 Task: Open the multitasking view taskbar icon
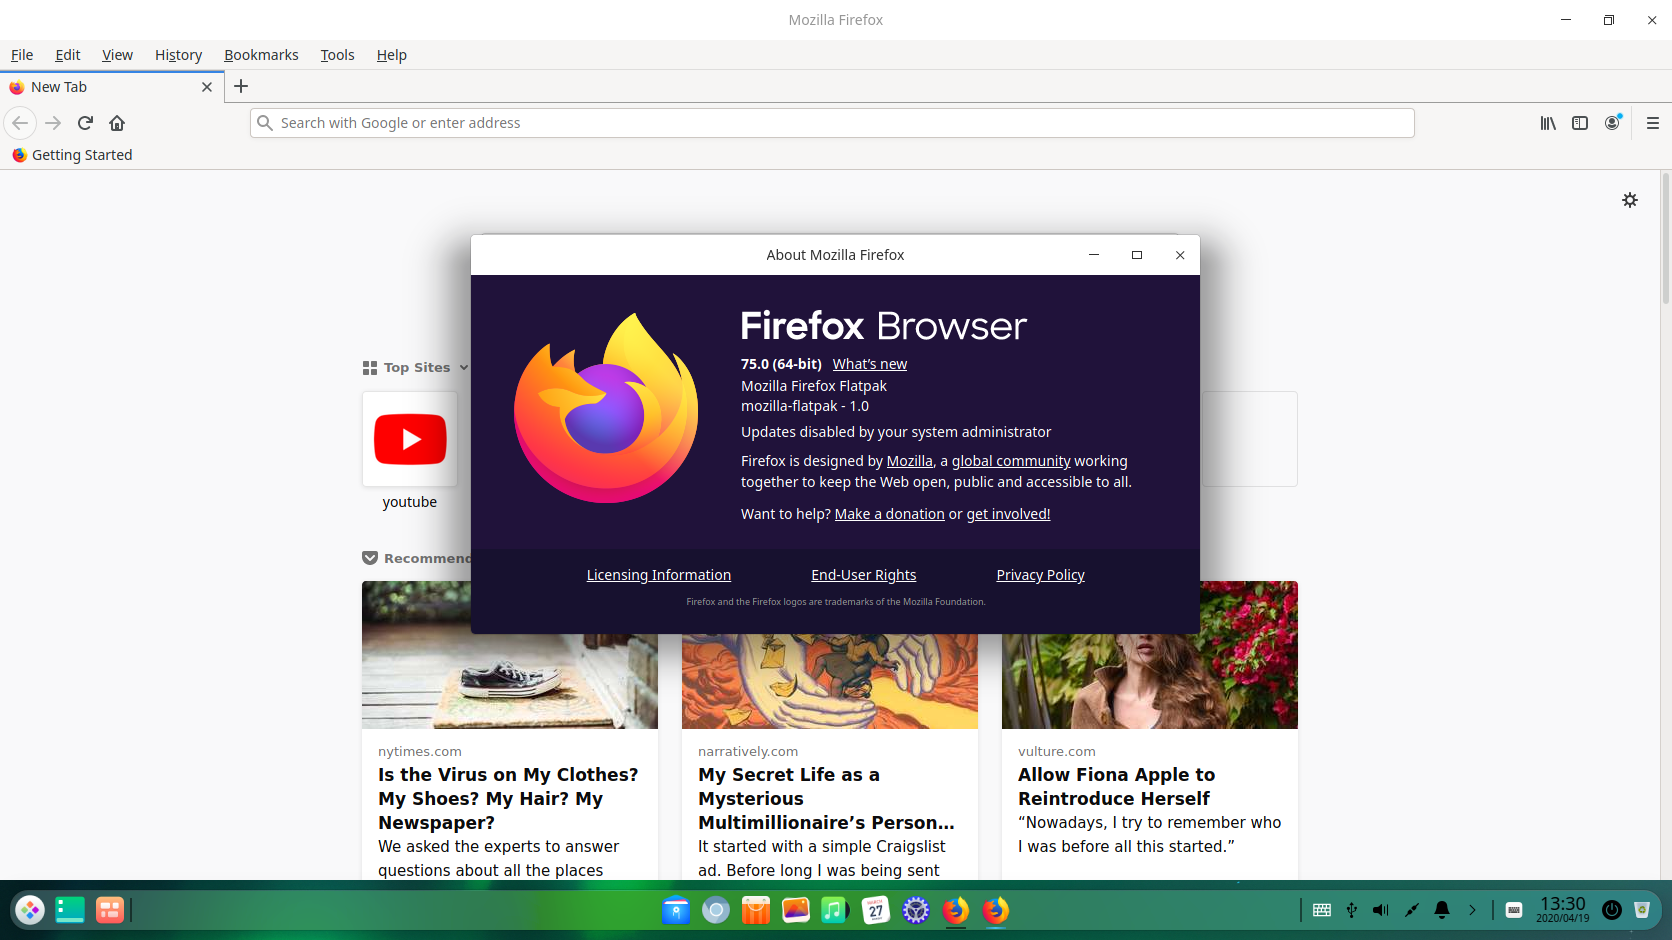(x=110, y=910)
